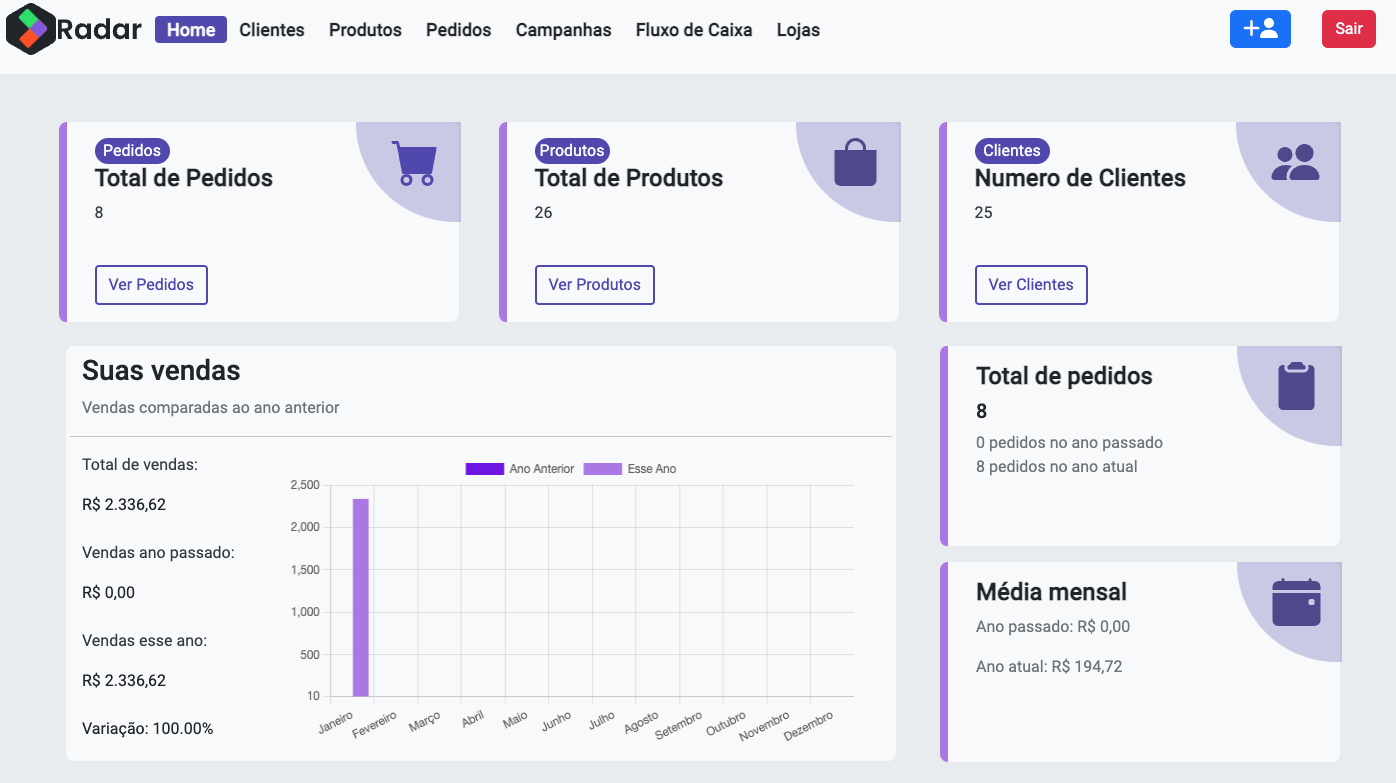Viewport: 1396px width, 783px height.
Task: Switch to the Fluxo de Caixa section
Action: point(693,30)
